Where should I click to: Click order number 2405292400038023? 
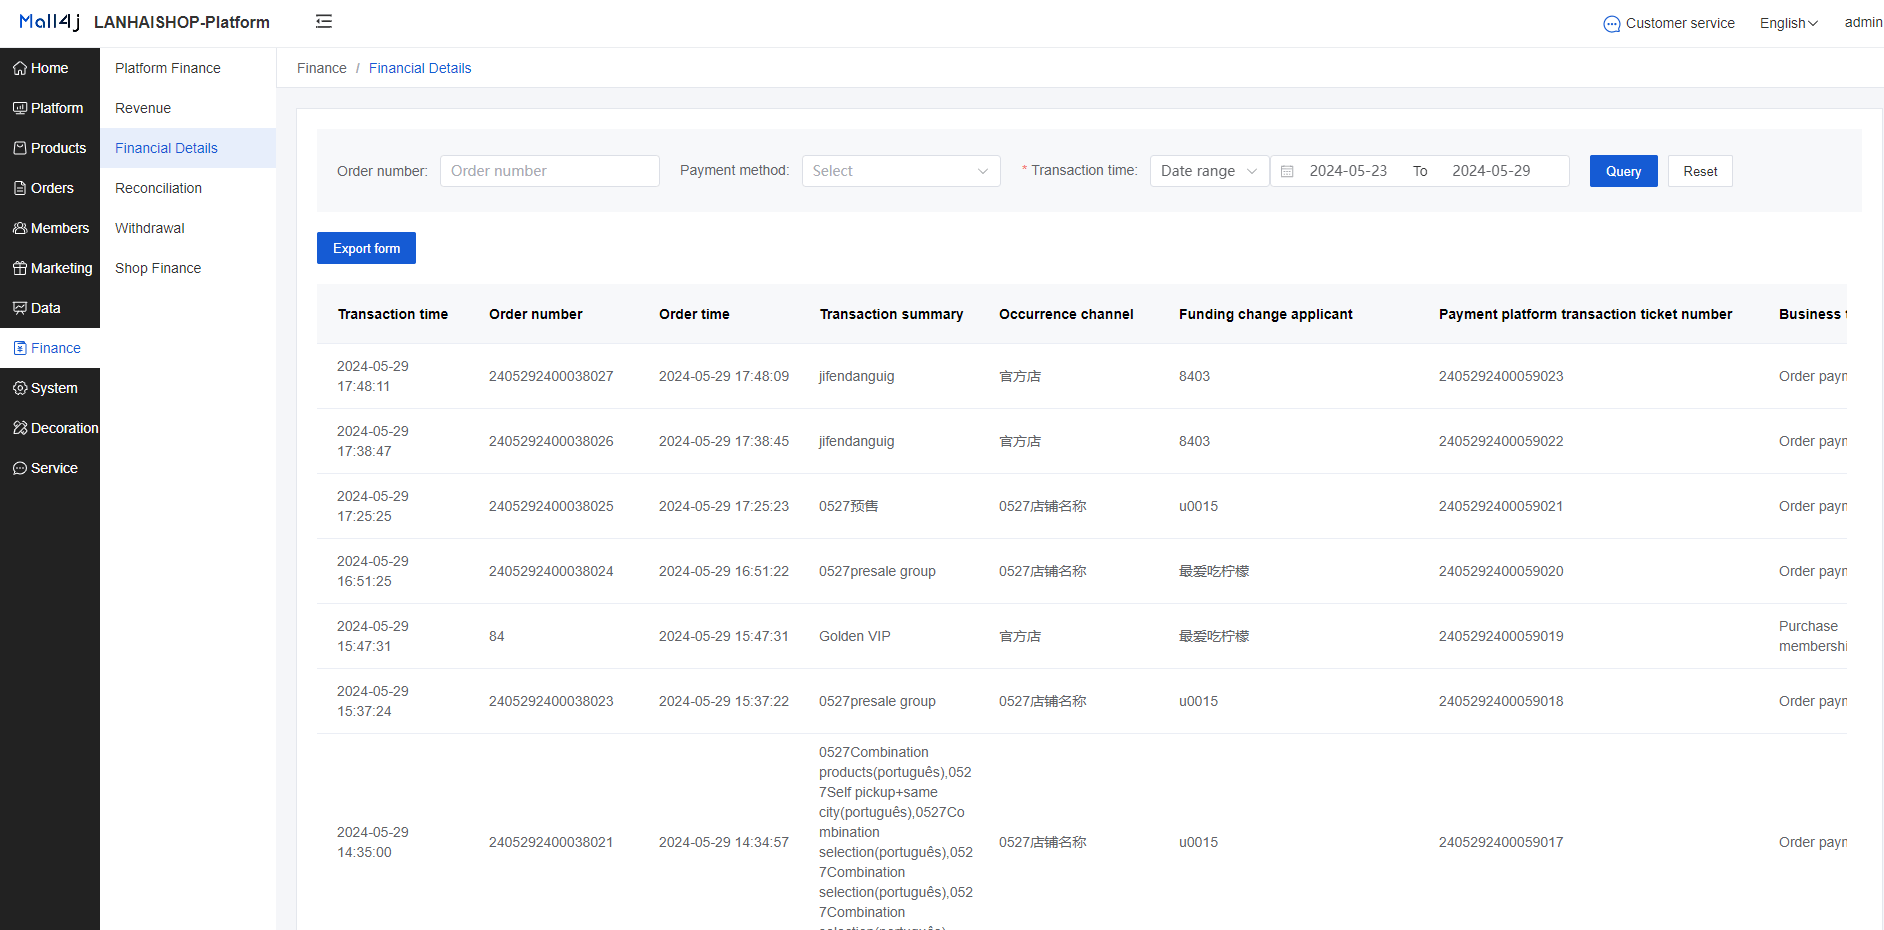[x=551, y=701]
